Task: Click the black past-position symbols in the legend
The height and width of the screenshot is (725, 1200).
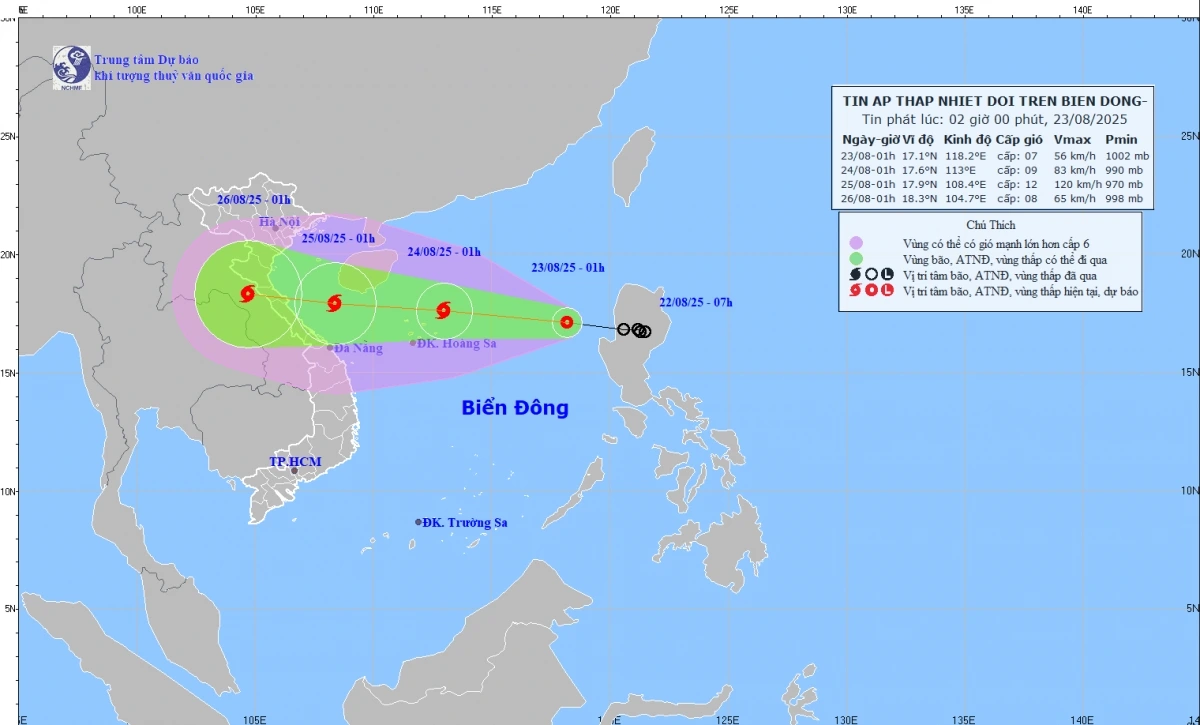Action: click(871, 274)
